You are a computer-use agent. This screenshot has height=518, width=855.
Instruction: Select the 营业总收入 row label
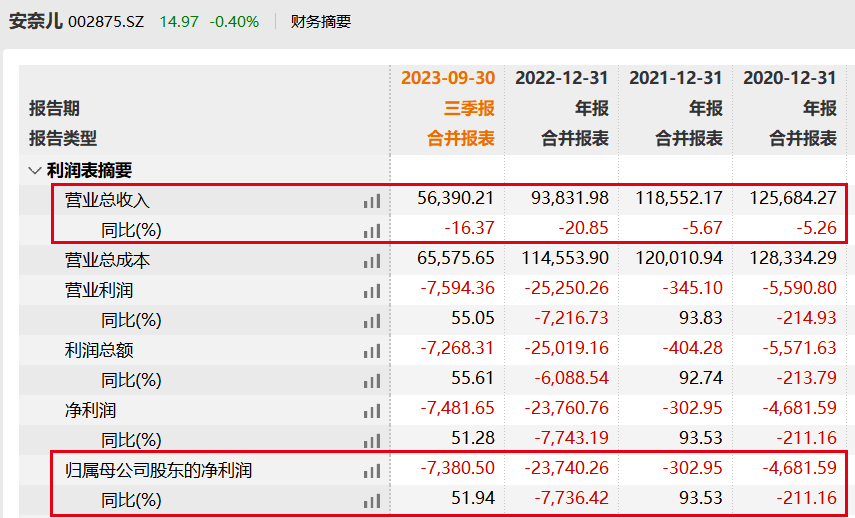pos(107,200)
